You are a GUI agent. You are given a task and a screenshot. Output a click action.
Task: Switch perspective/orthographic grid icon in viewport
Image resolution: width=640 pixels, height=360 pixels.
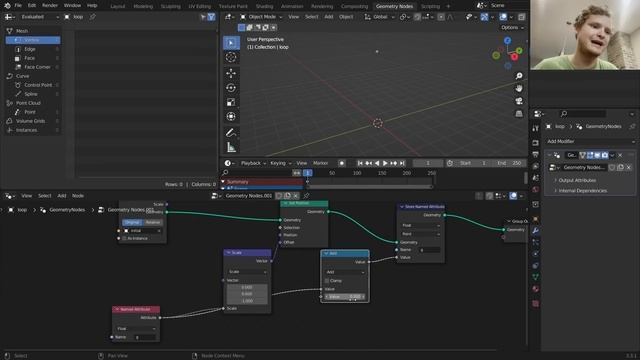(x=519, y=113)
